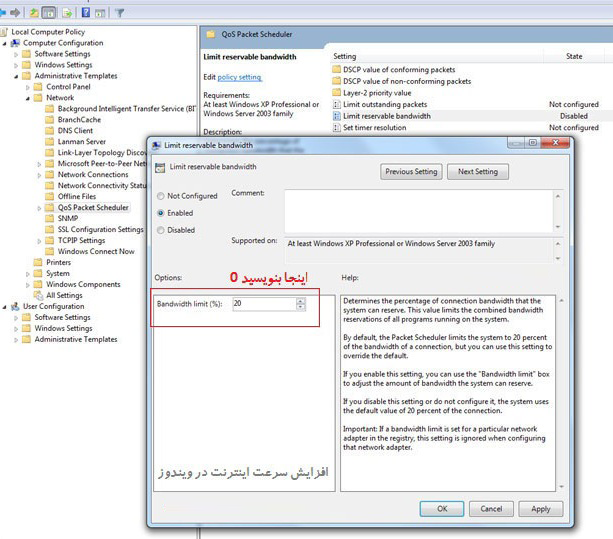Cancel the Limit reservable bandwidth dialog
The width and height of the screenshot is (613, 539).
tap(491, 509)
